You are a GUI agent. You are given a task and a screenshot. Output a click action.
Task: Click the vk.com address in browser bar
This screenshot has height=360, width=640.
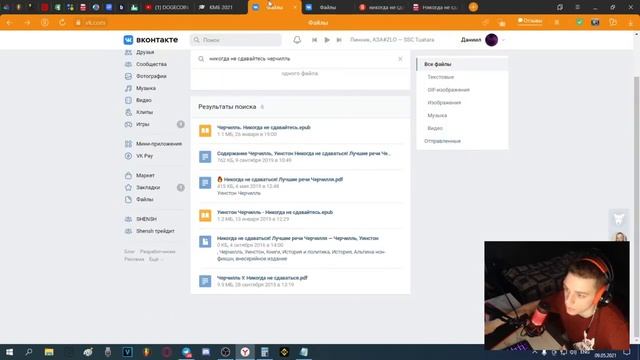[x=96, y=22]
